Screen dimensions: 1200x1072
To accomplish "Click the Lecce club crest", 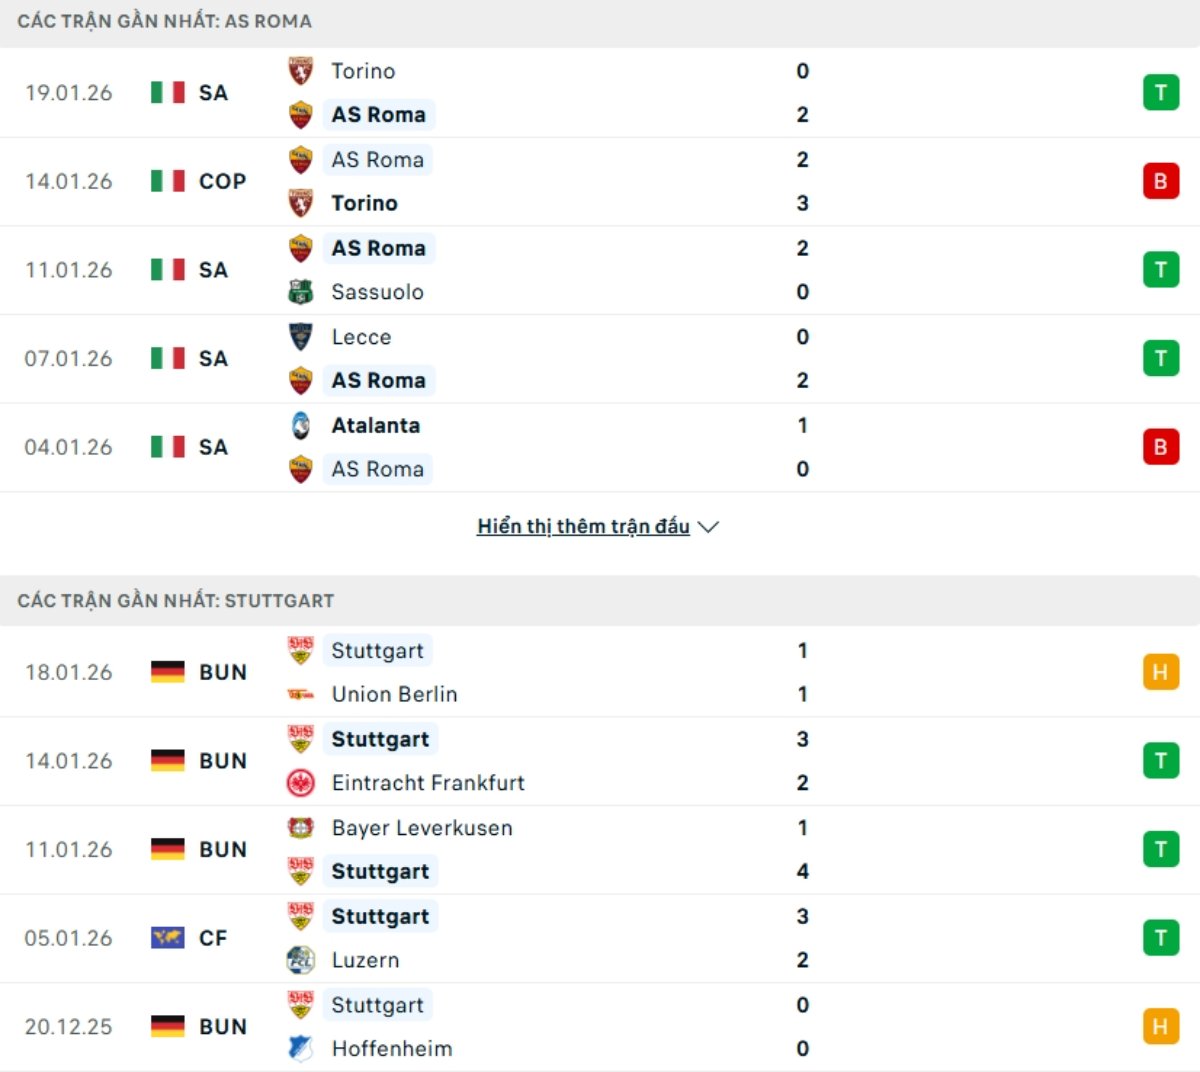I will point(302,337).
